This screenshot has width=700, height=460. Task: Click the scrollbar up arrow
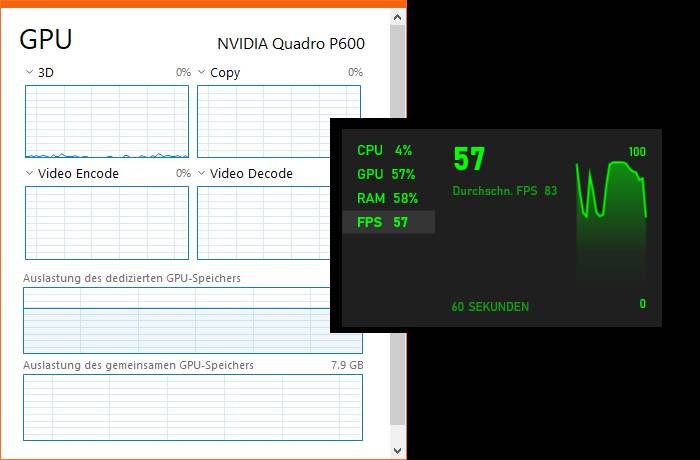pos(397,17)
